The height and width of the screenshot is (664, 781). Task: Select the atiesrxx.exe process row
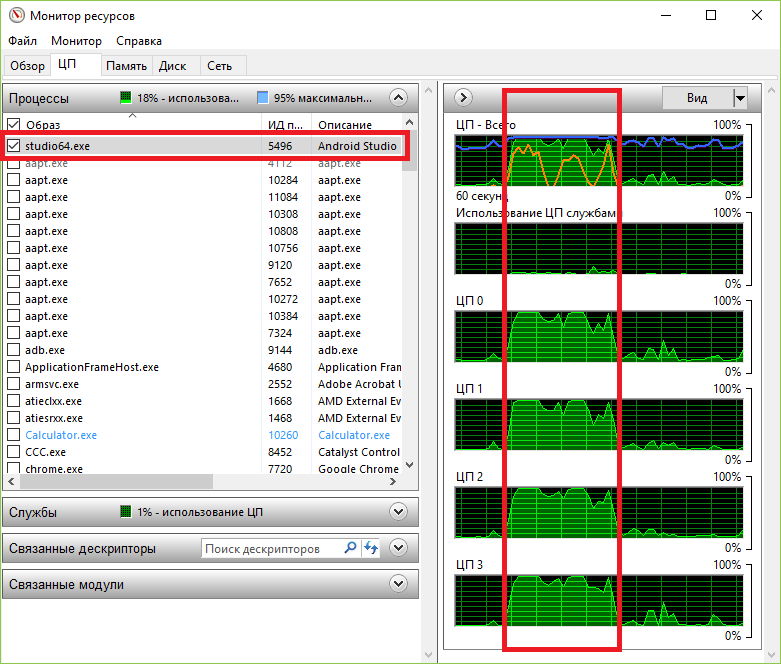[x=203, y=418]
